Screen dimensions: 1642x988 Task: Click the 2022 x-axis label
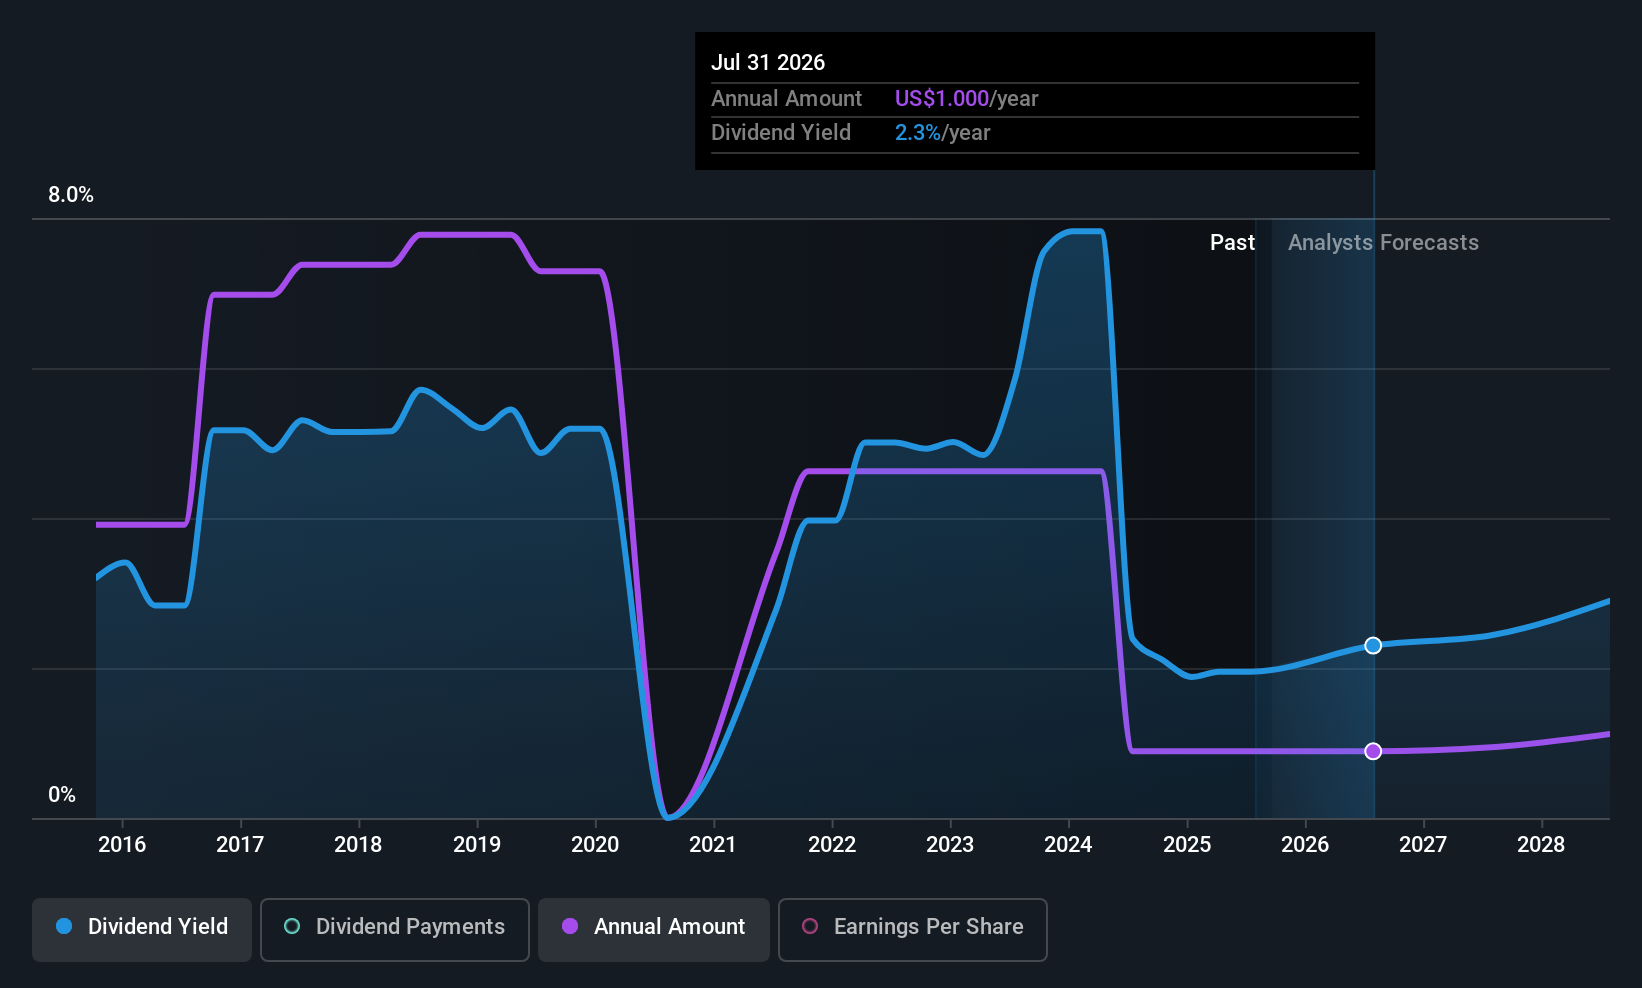832,845
